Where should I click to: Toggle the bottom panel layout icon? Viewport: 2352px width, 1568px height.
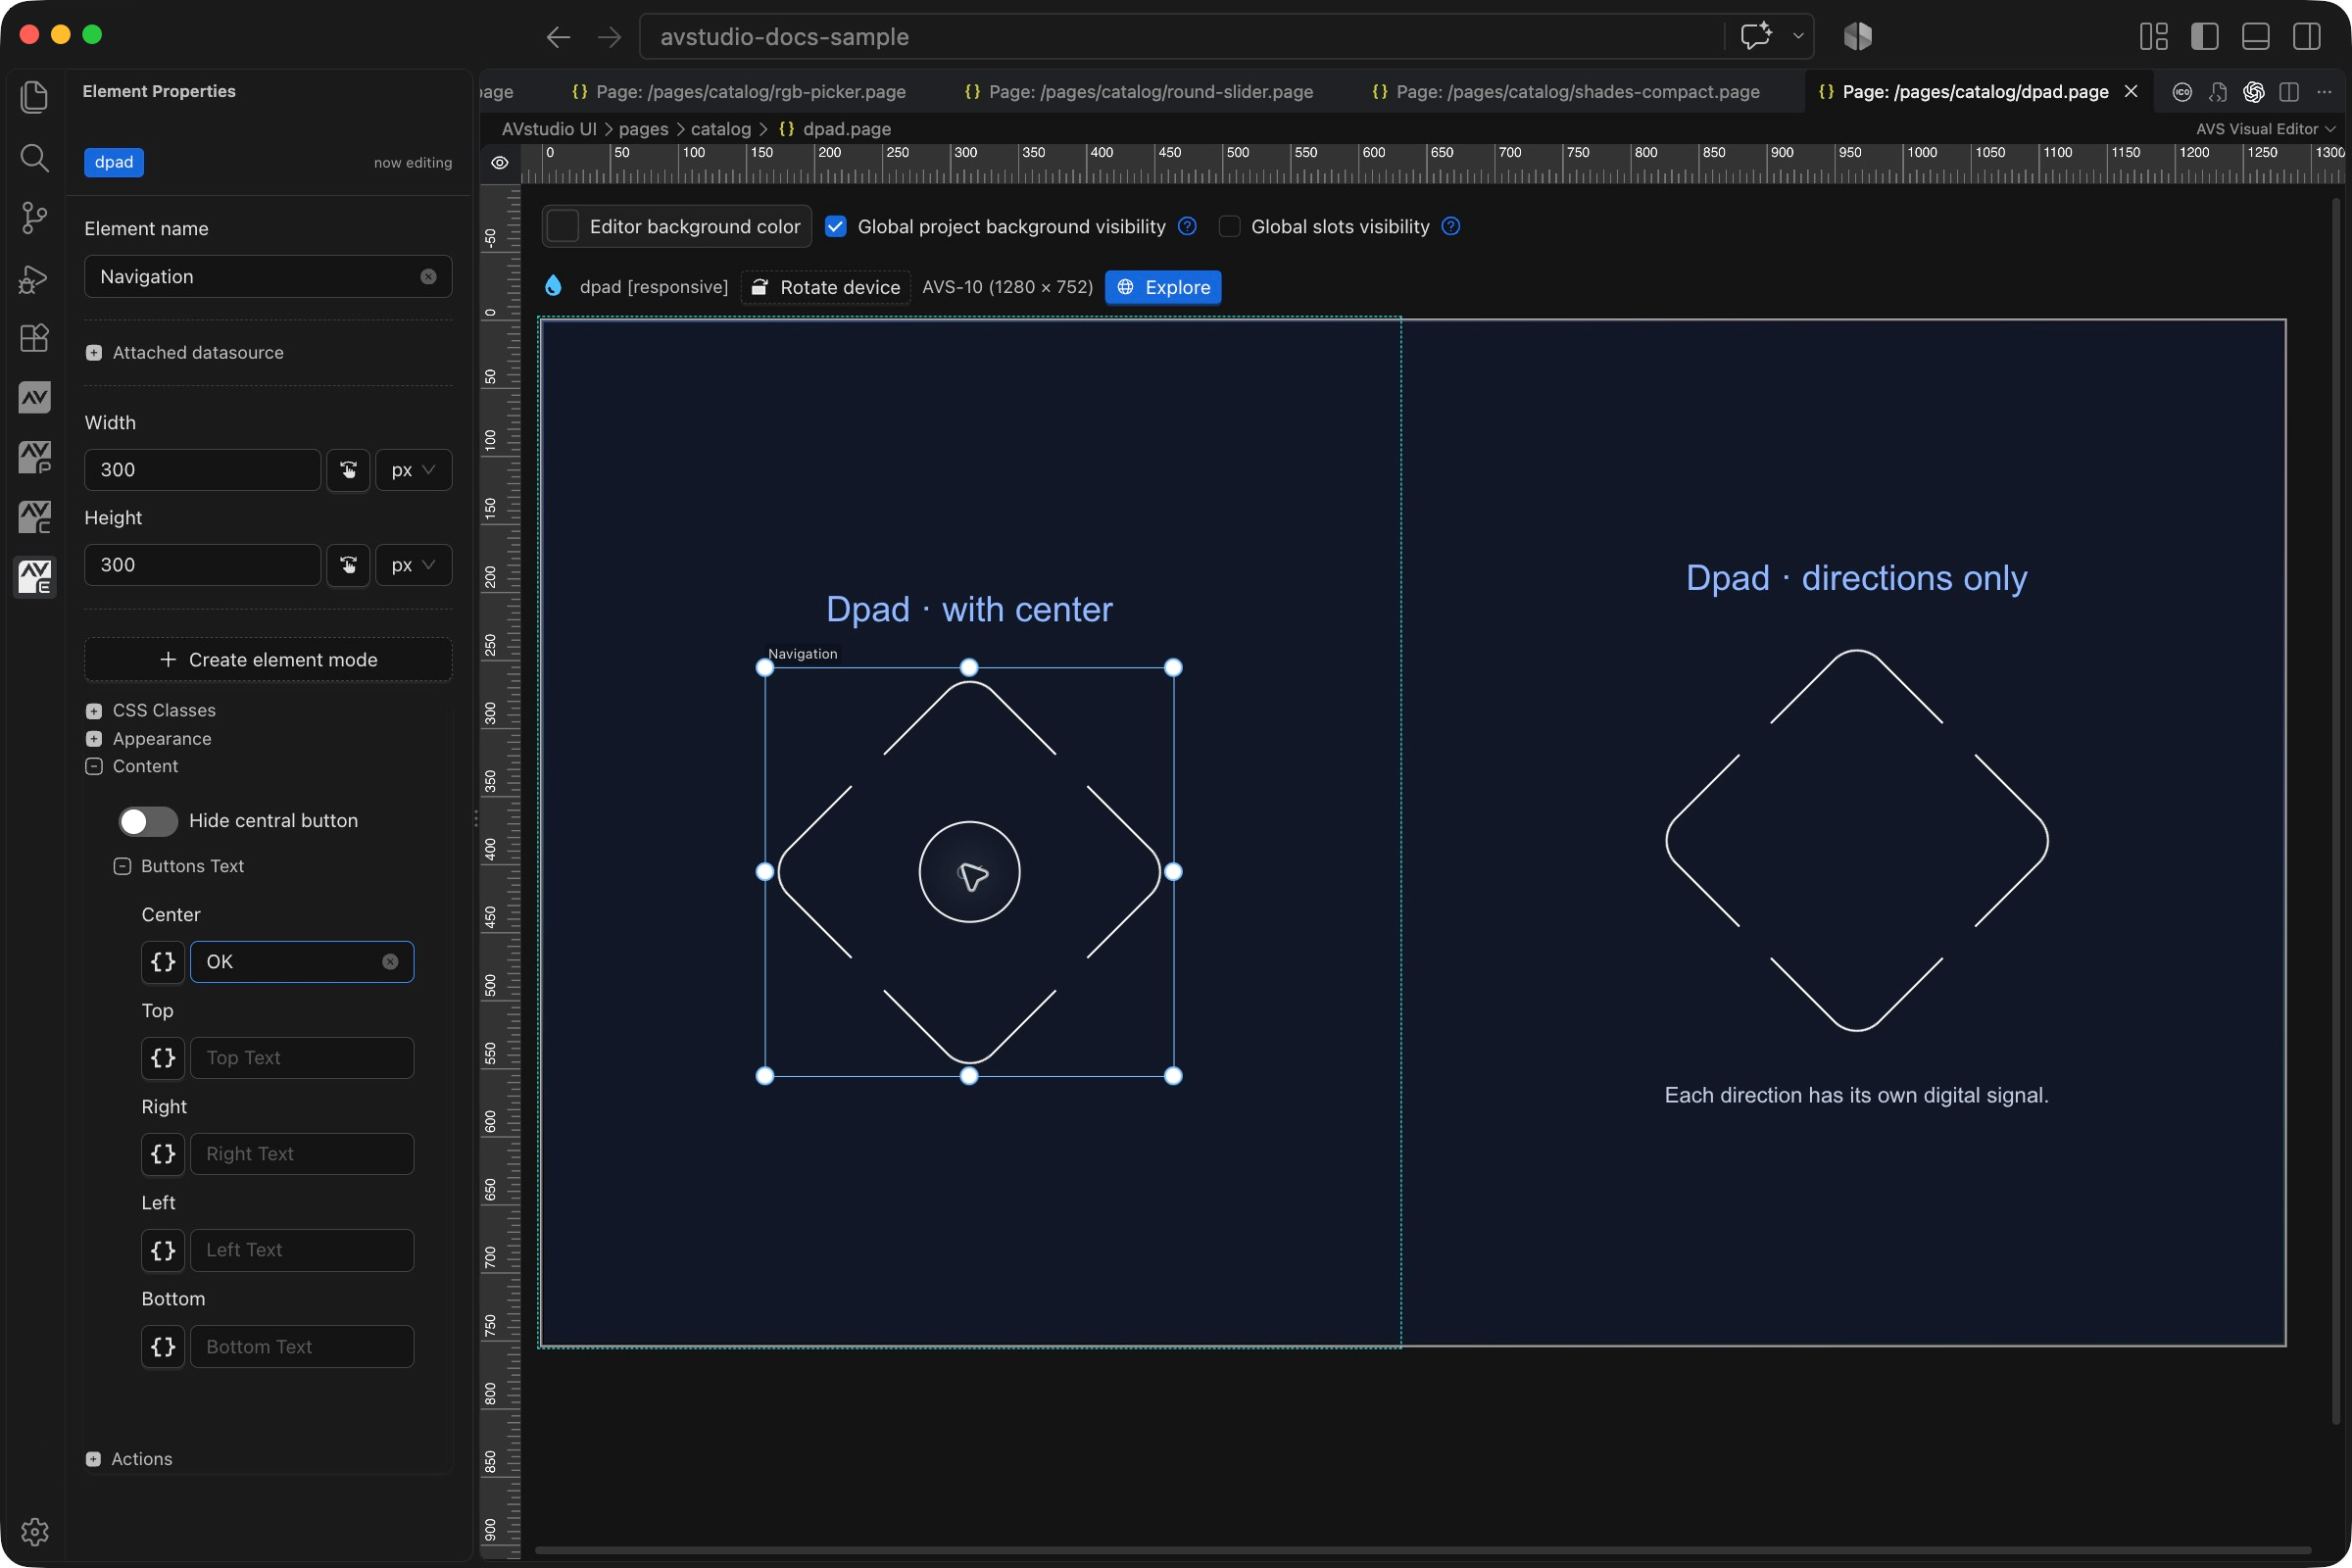coord(2256,36)
